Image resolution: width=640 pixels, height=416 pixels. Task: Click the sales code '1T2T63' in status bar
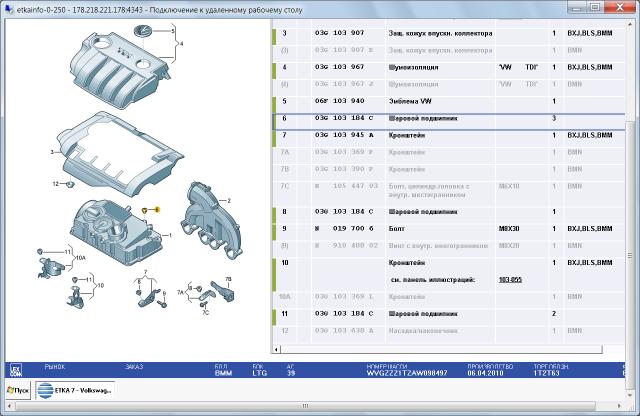(547, 373)
